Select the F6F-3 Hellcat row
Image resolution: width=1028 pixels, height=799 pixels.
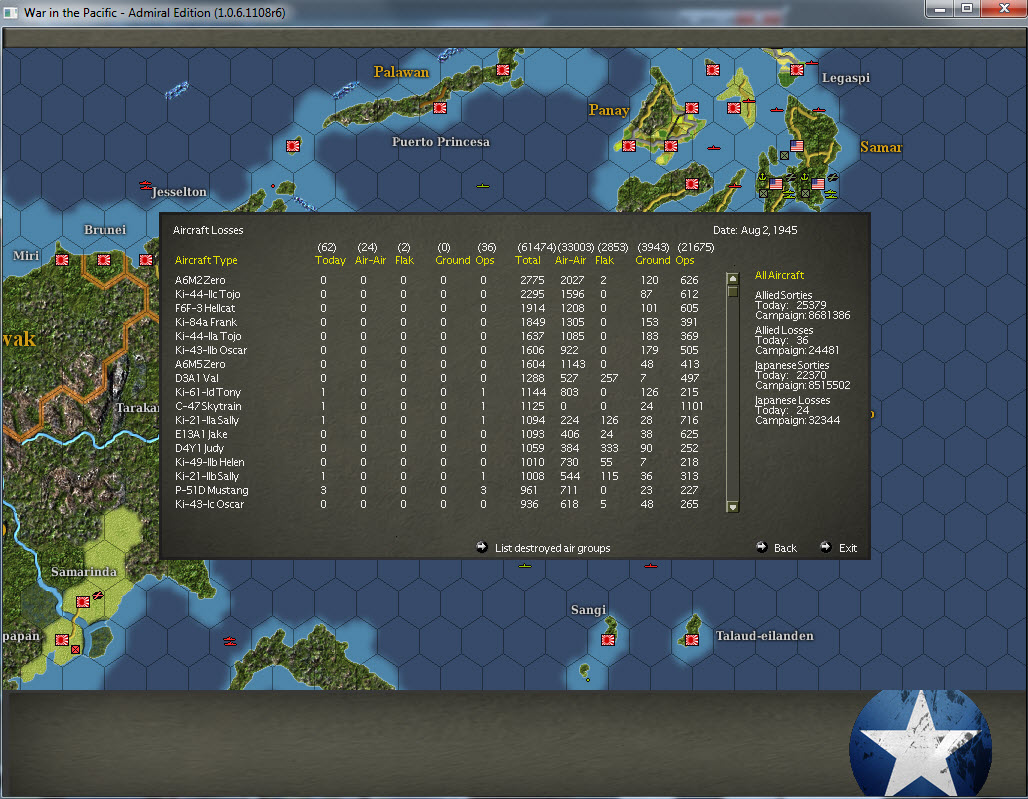[439, 308]
